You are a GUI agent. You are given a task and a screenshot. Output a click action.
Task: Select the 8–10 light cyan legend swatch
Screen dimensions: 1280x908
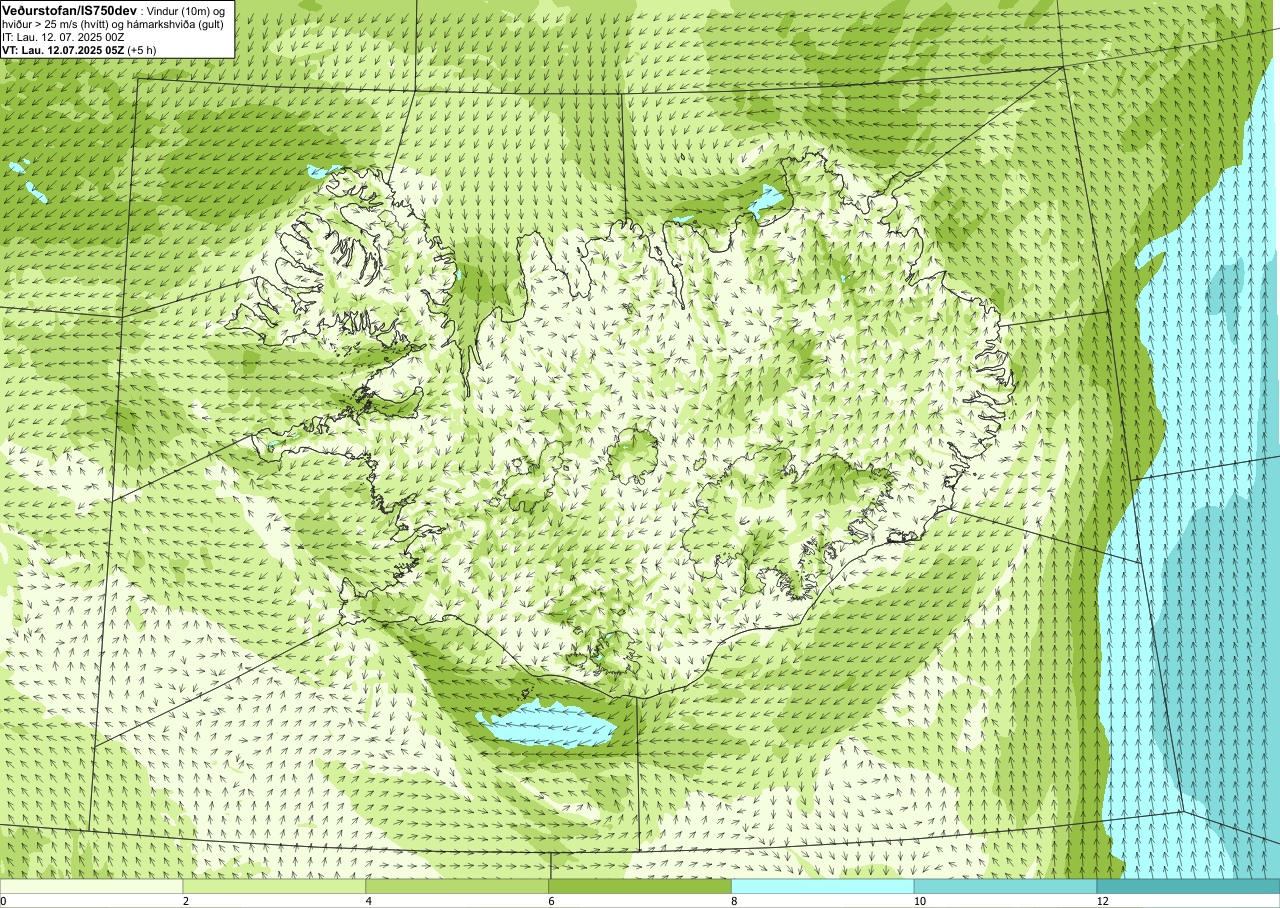[x=823, y=886]
